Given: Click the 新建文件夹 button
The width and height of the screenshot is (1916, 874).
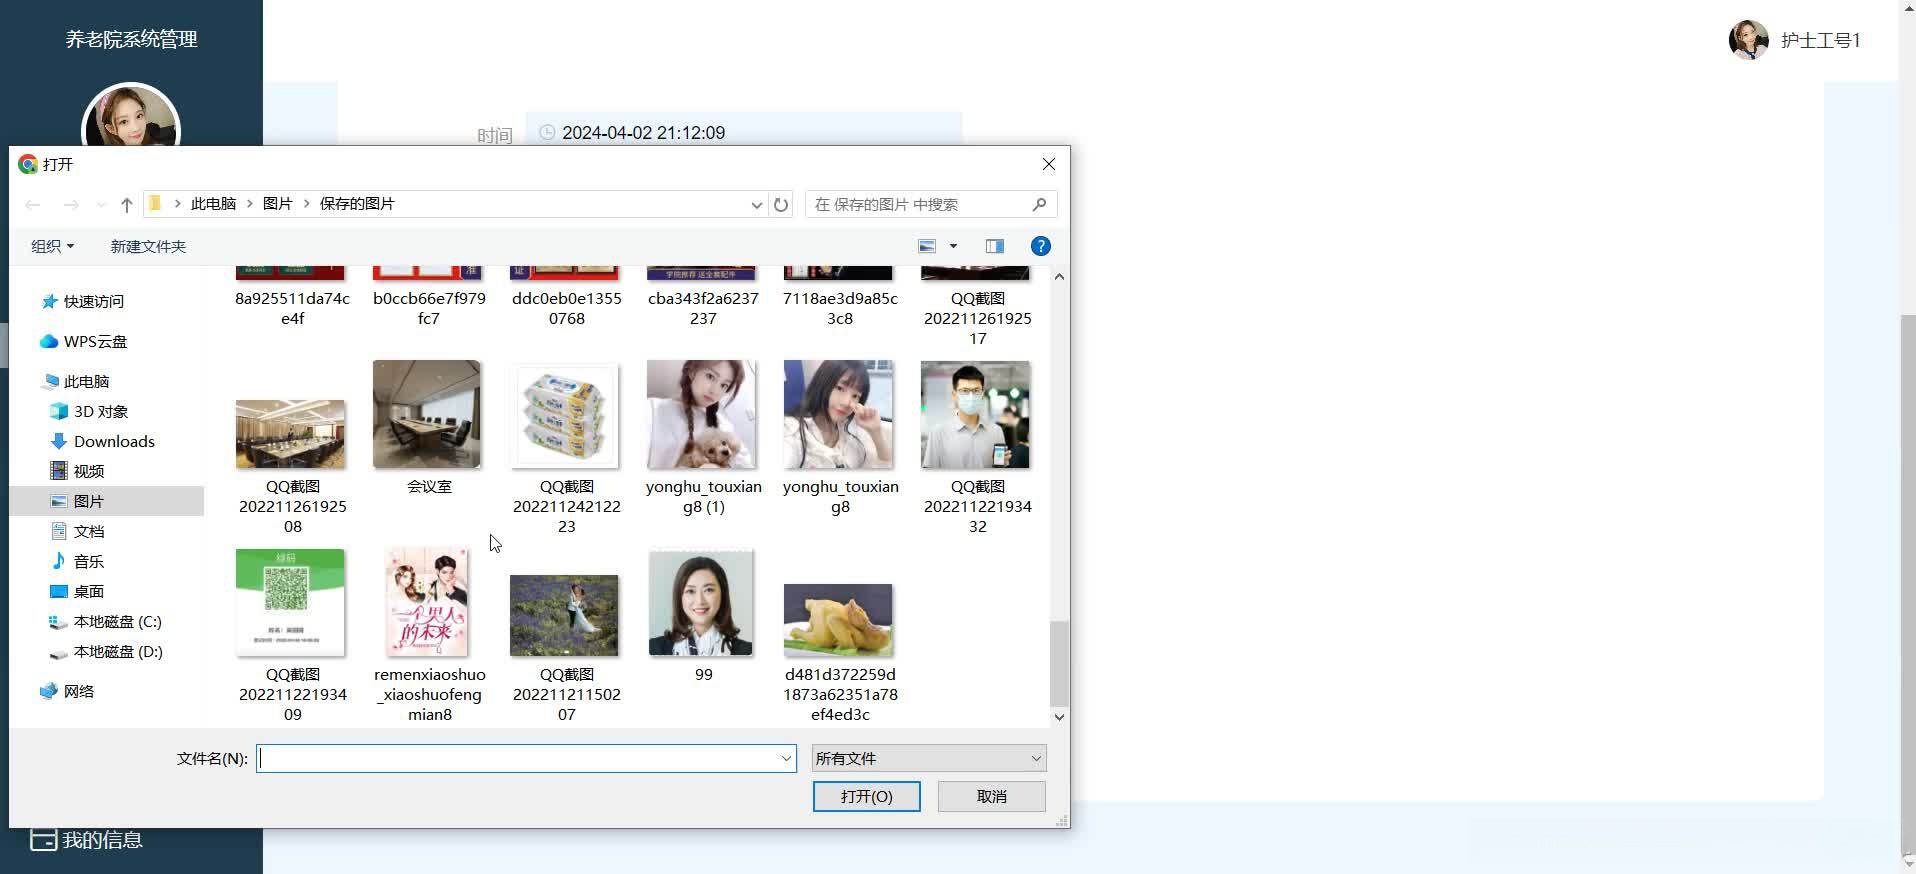Looking at the screenshot, I should coord(148,246).
